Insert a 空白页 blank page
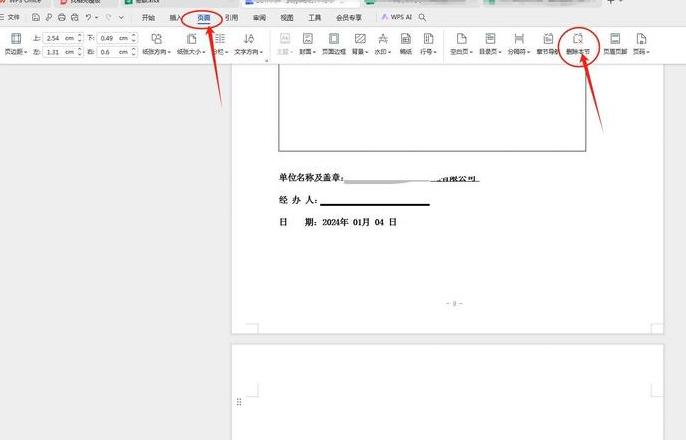 tap(461, 44)
